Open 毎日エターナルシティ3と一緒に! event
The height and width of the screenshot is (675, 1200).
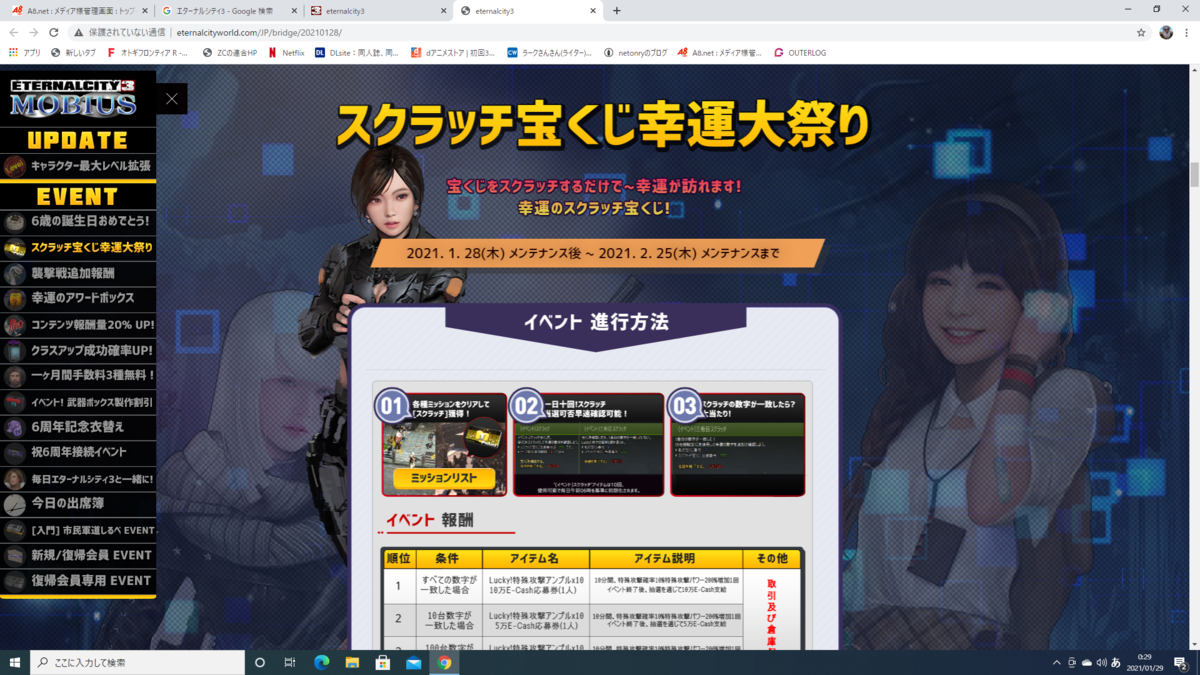[x=78, y=479]
